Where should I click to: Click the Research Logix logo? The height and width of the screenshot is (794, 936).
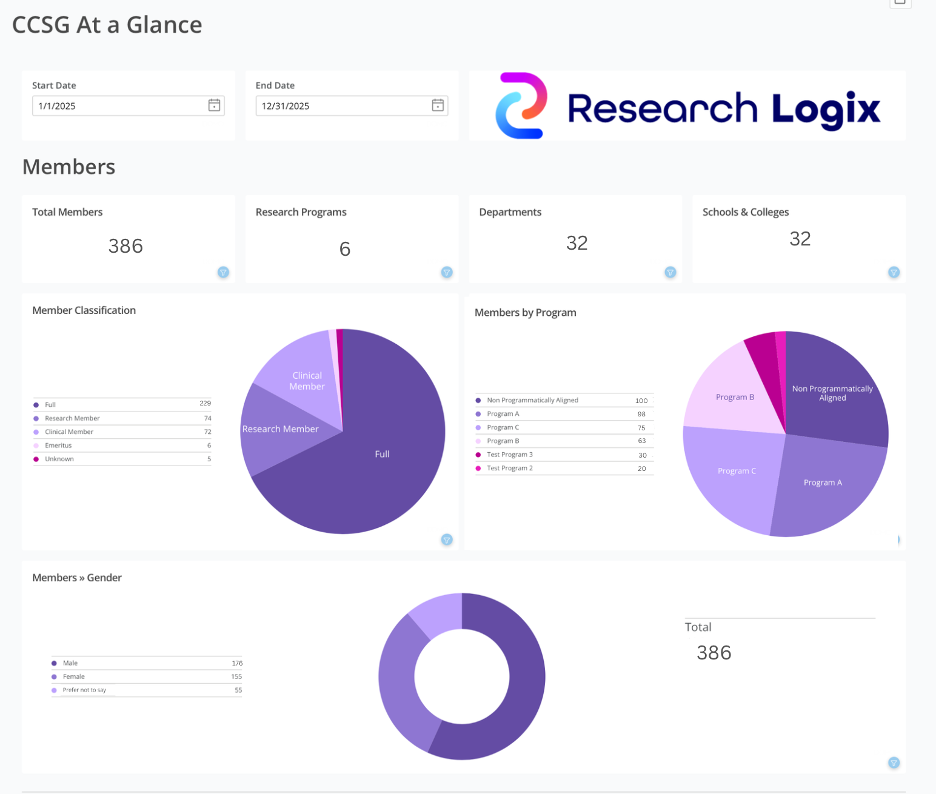(688, 106)
